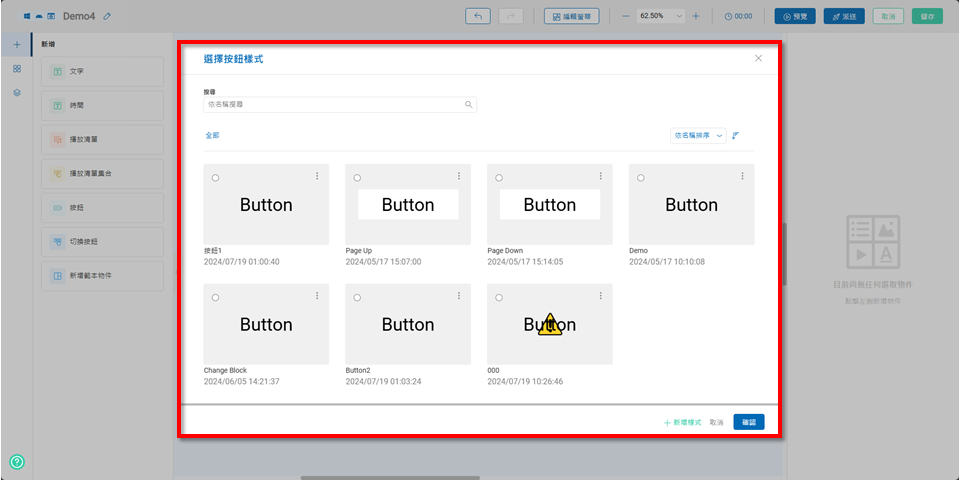Open the three-dot menu on Demo card
This screenshot has width=960, height=480.
(743, 176)
